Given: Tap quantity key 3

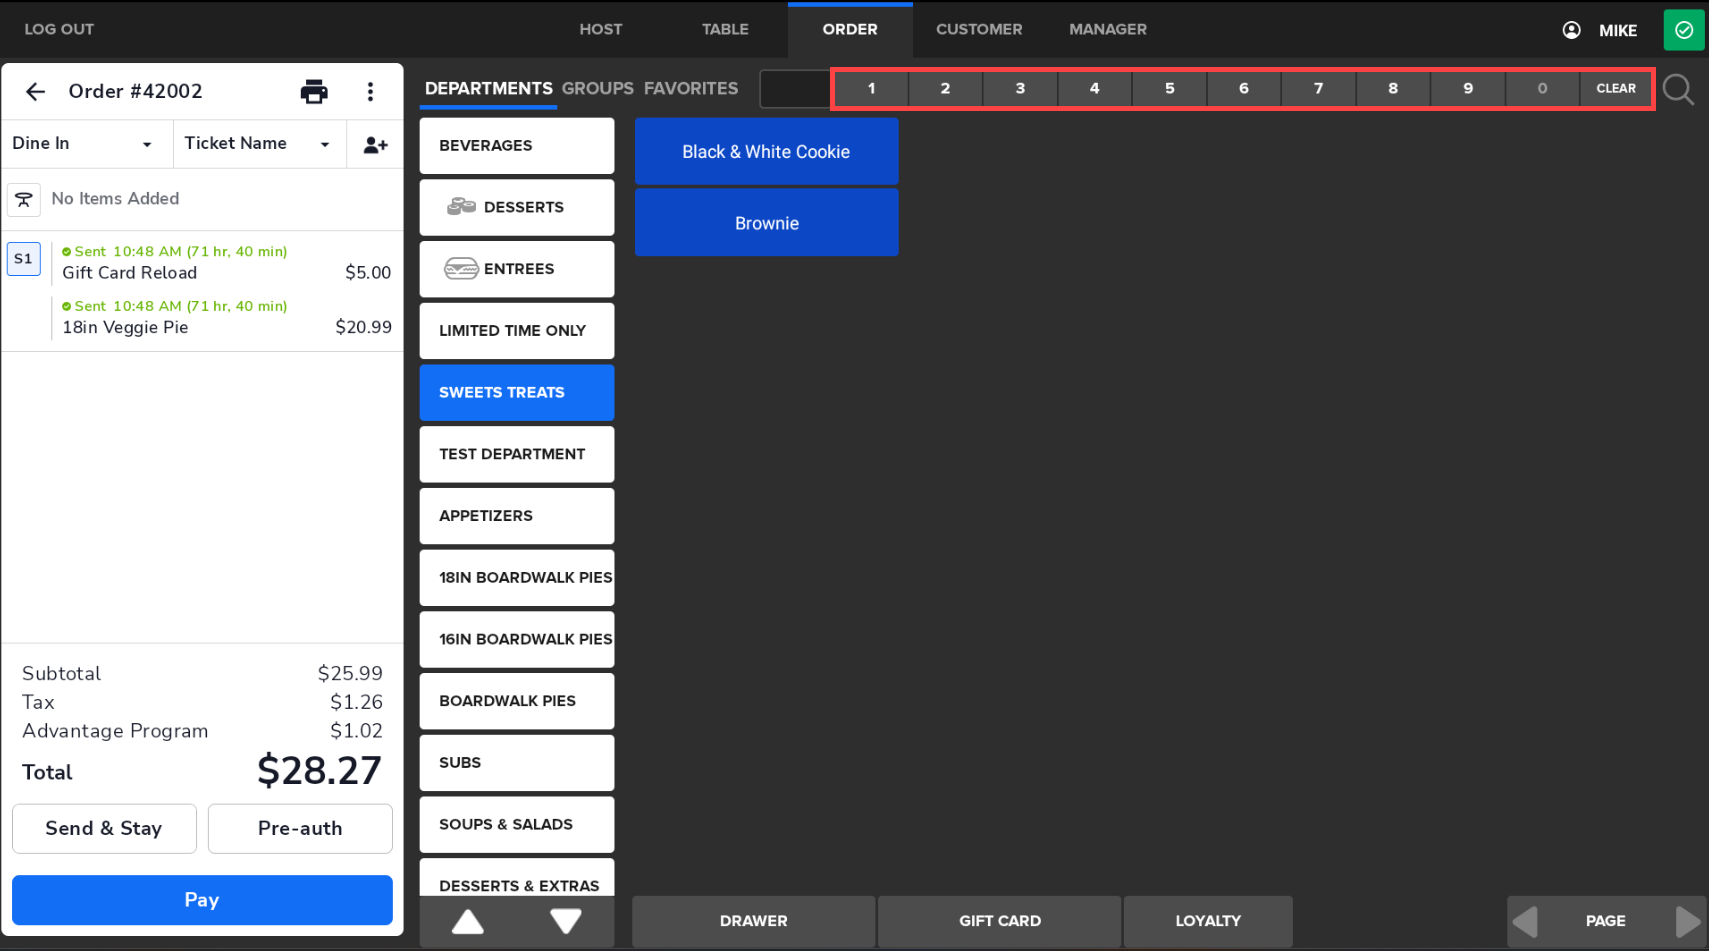Looking at the screenshot, I should [x=1020, y=89].
